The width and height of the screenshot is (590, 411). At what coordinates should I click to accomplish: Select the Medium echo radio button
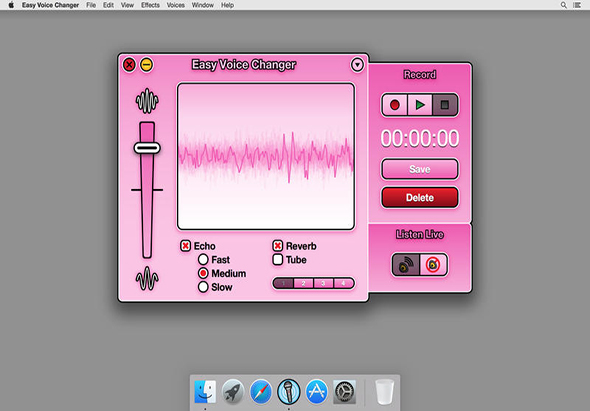point(203,273)
